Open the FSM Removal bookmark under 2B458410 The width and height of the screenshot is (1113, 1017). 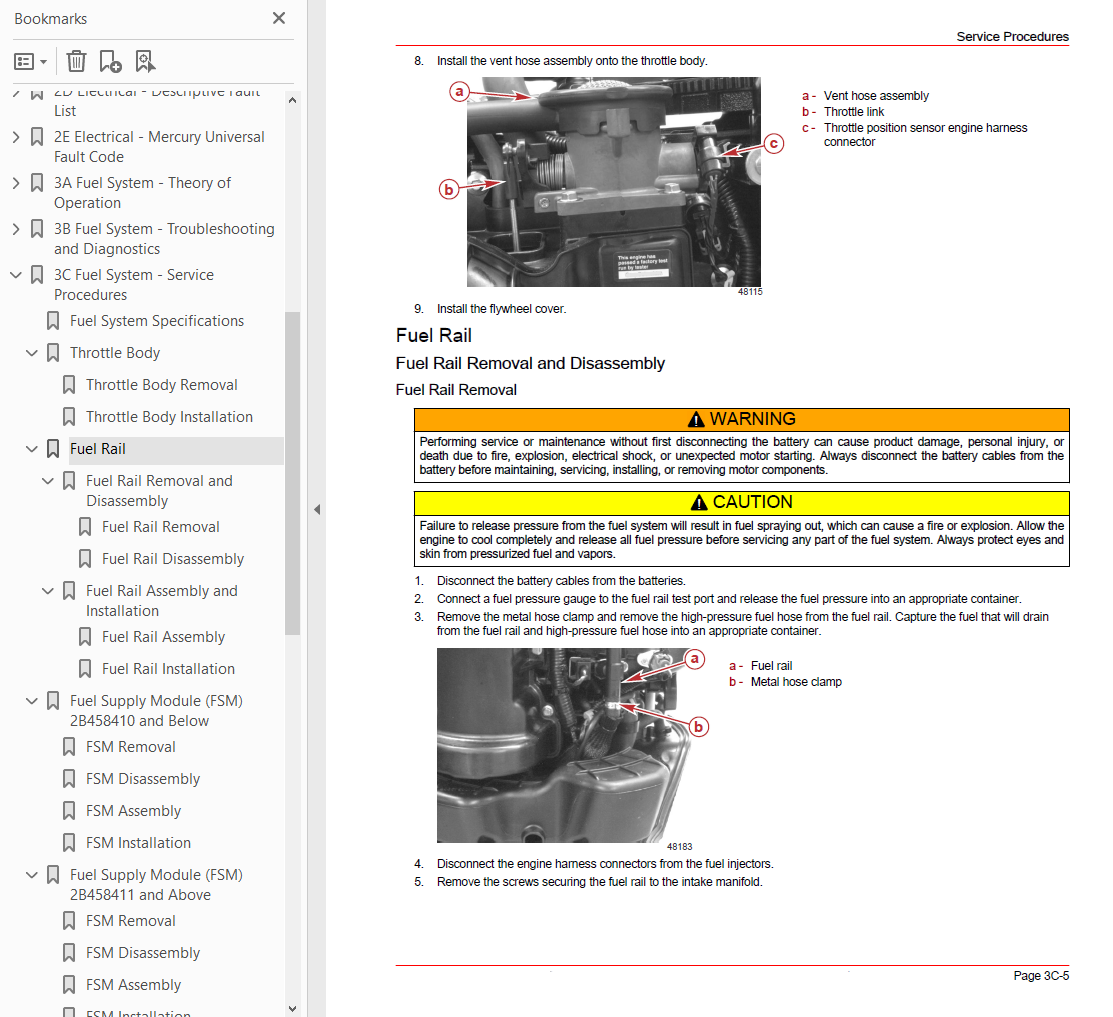(131, 747)
